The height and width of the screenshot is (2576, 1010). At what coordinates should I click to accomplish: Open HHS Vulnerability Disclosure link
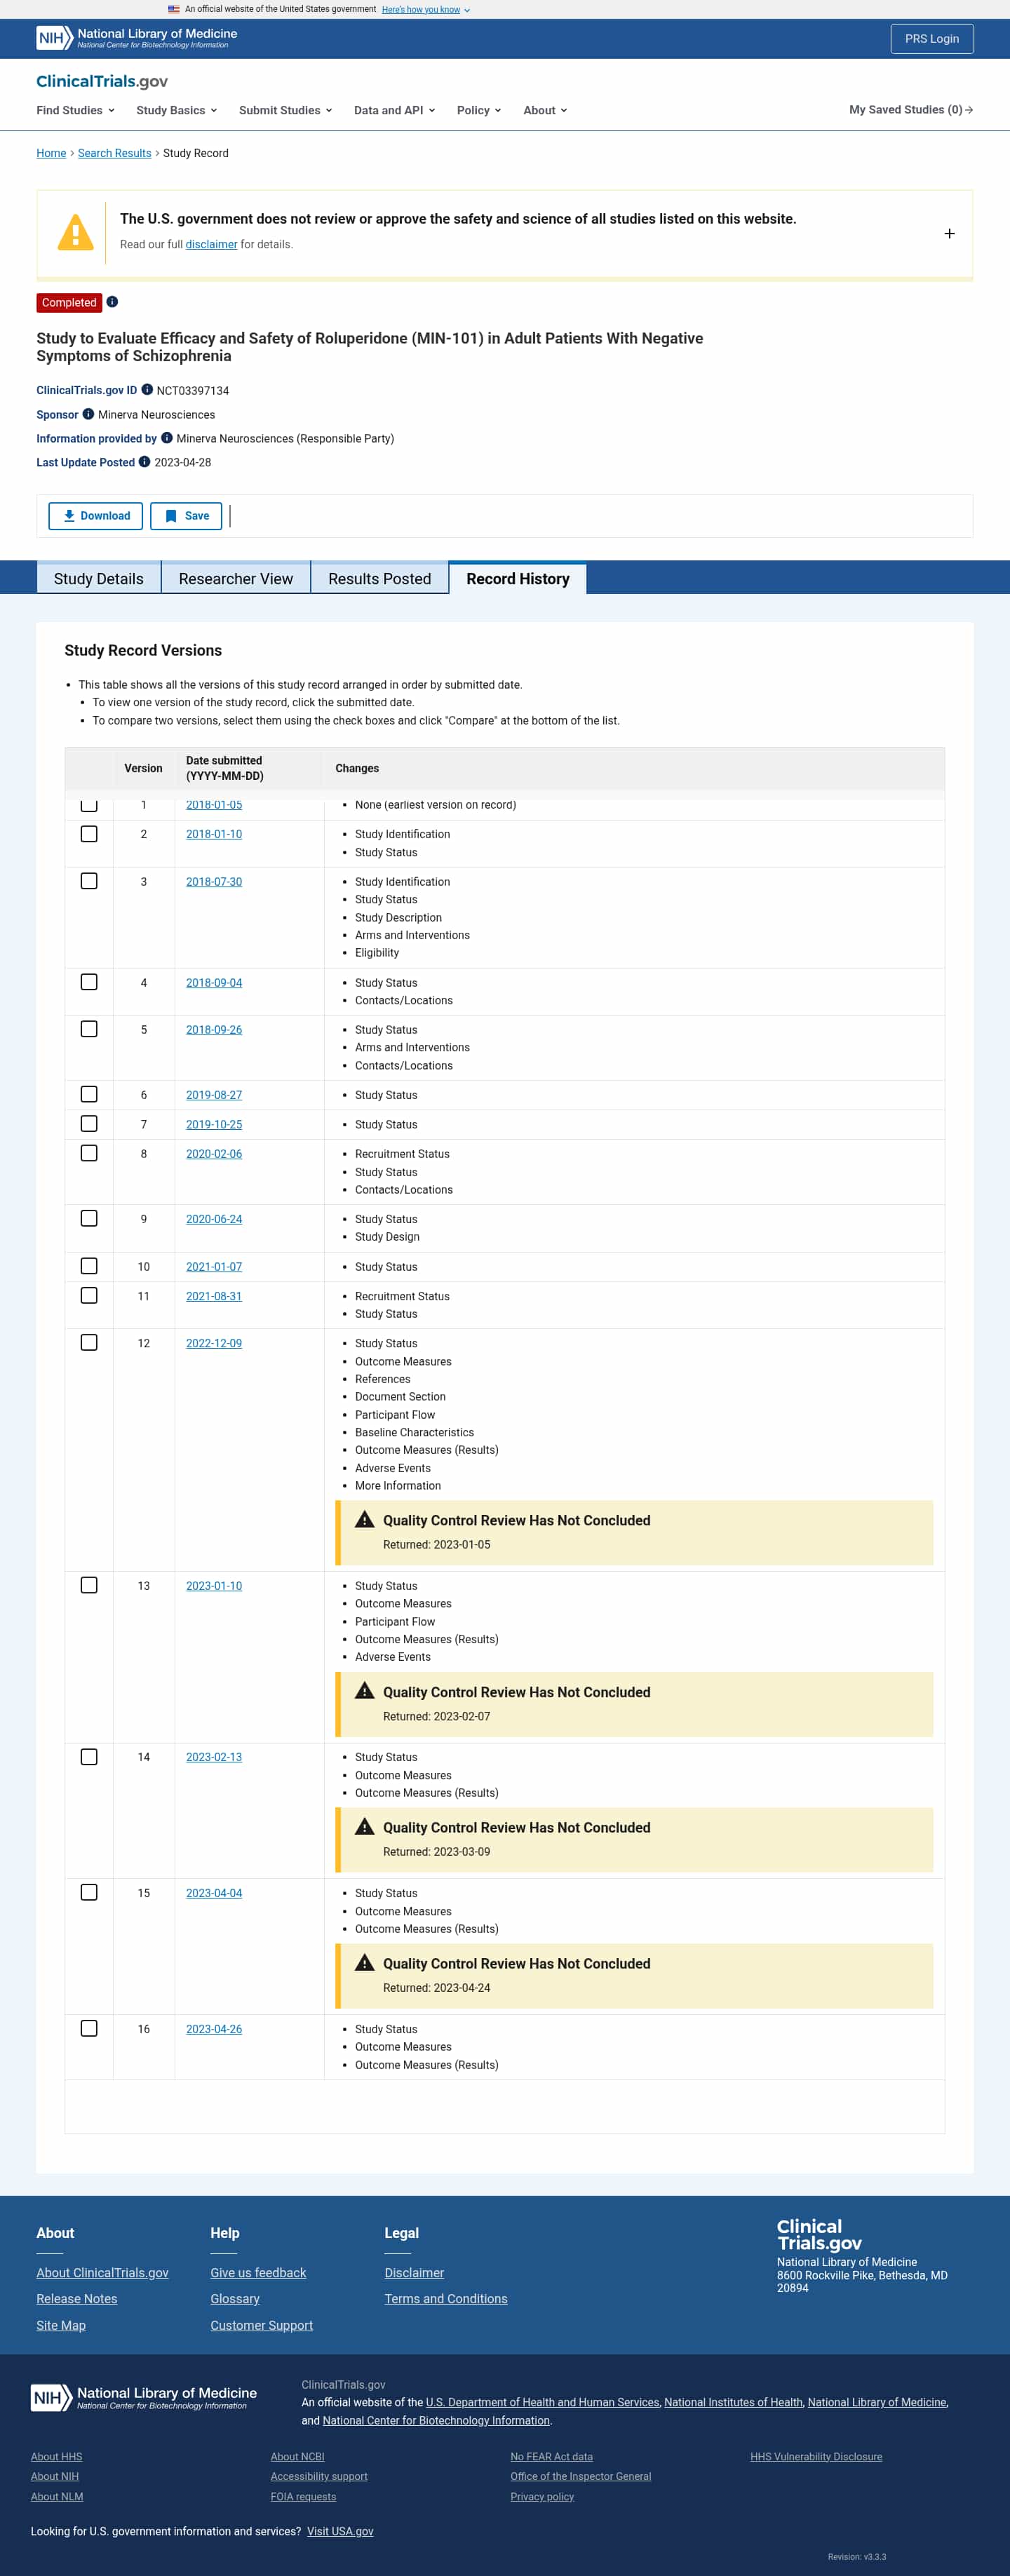(x=816, y=2456)
